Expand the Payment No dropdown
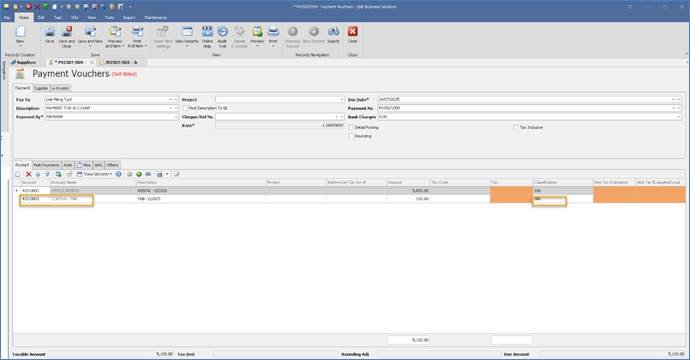Image resolution: width=690 pixels, height=360 pixels. 673,108
